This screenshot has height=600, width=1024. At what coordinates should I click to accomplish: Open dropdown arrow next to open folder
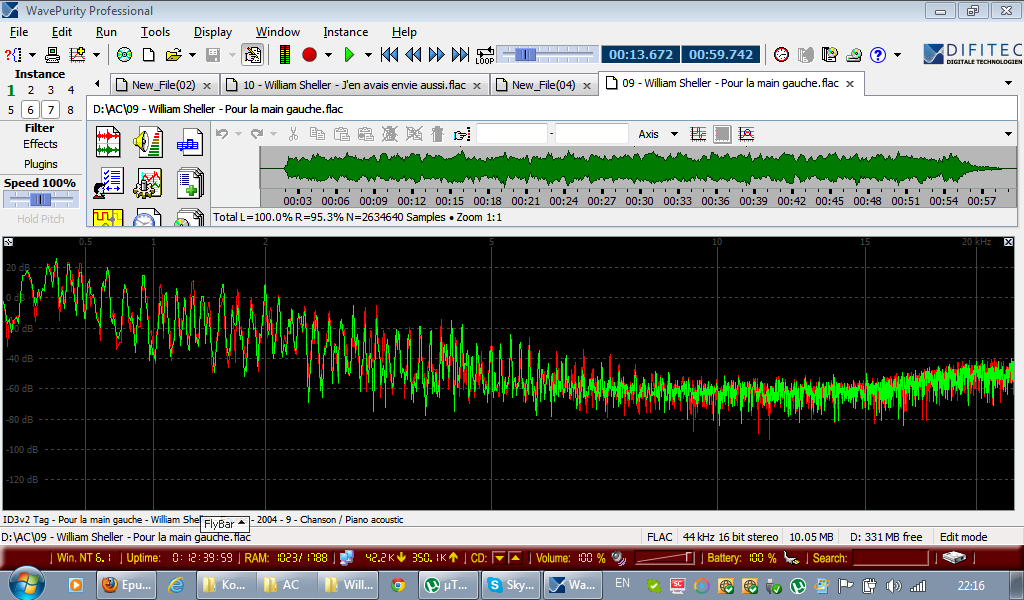tap(190, 55)
